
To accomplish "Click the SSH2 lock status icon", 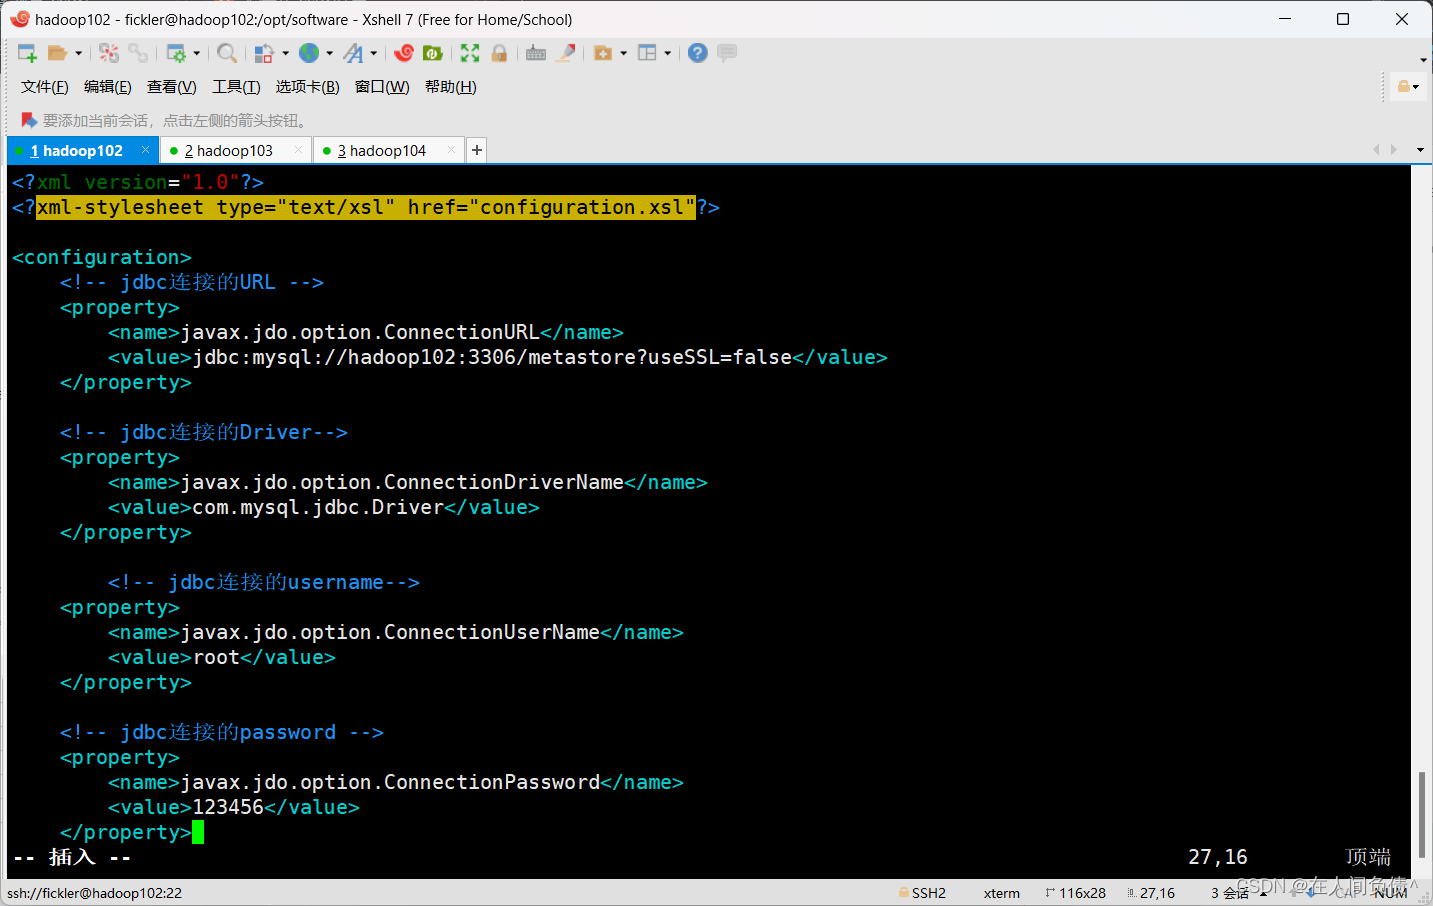I will pos(903,893).
